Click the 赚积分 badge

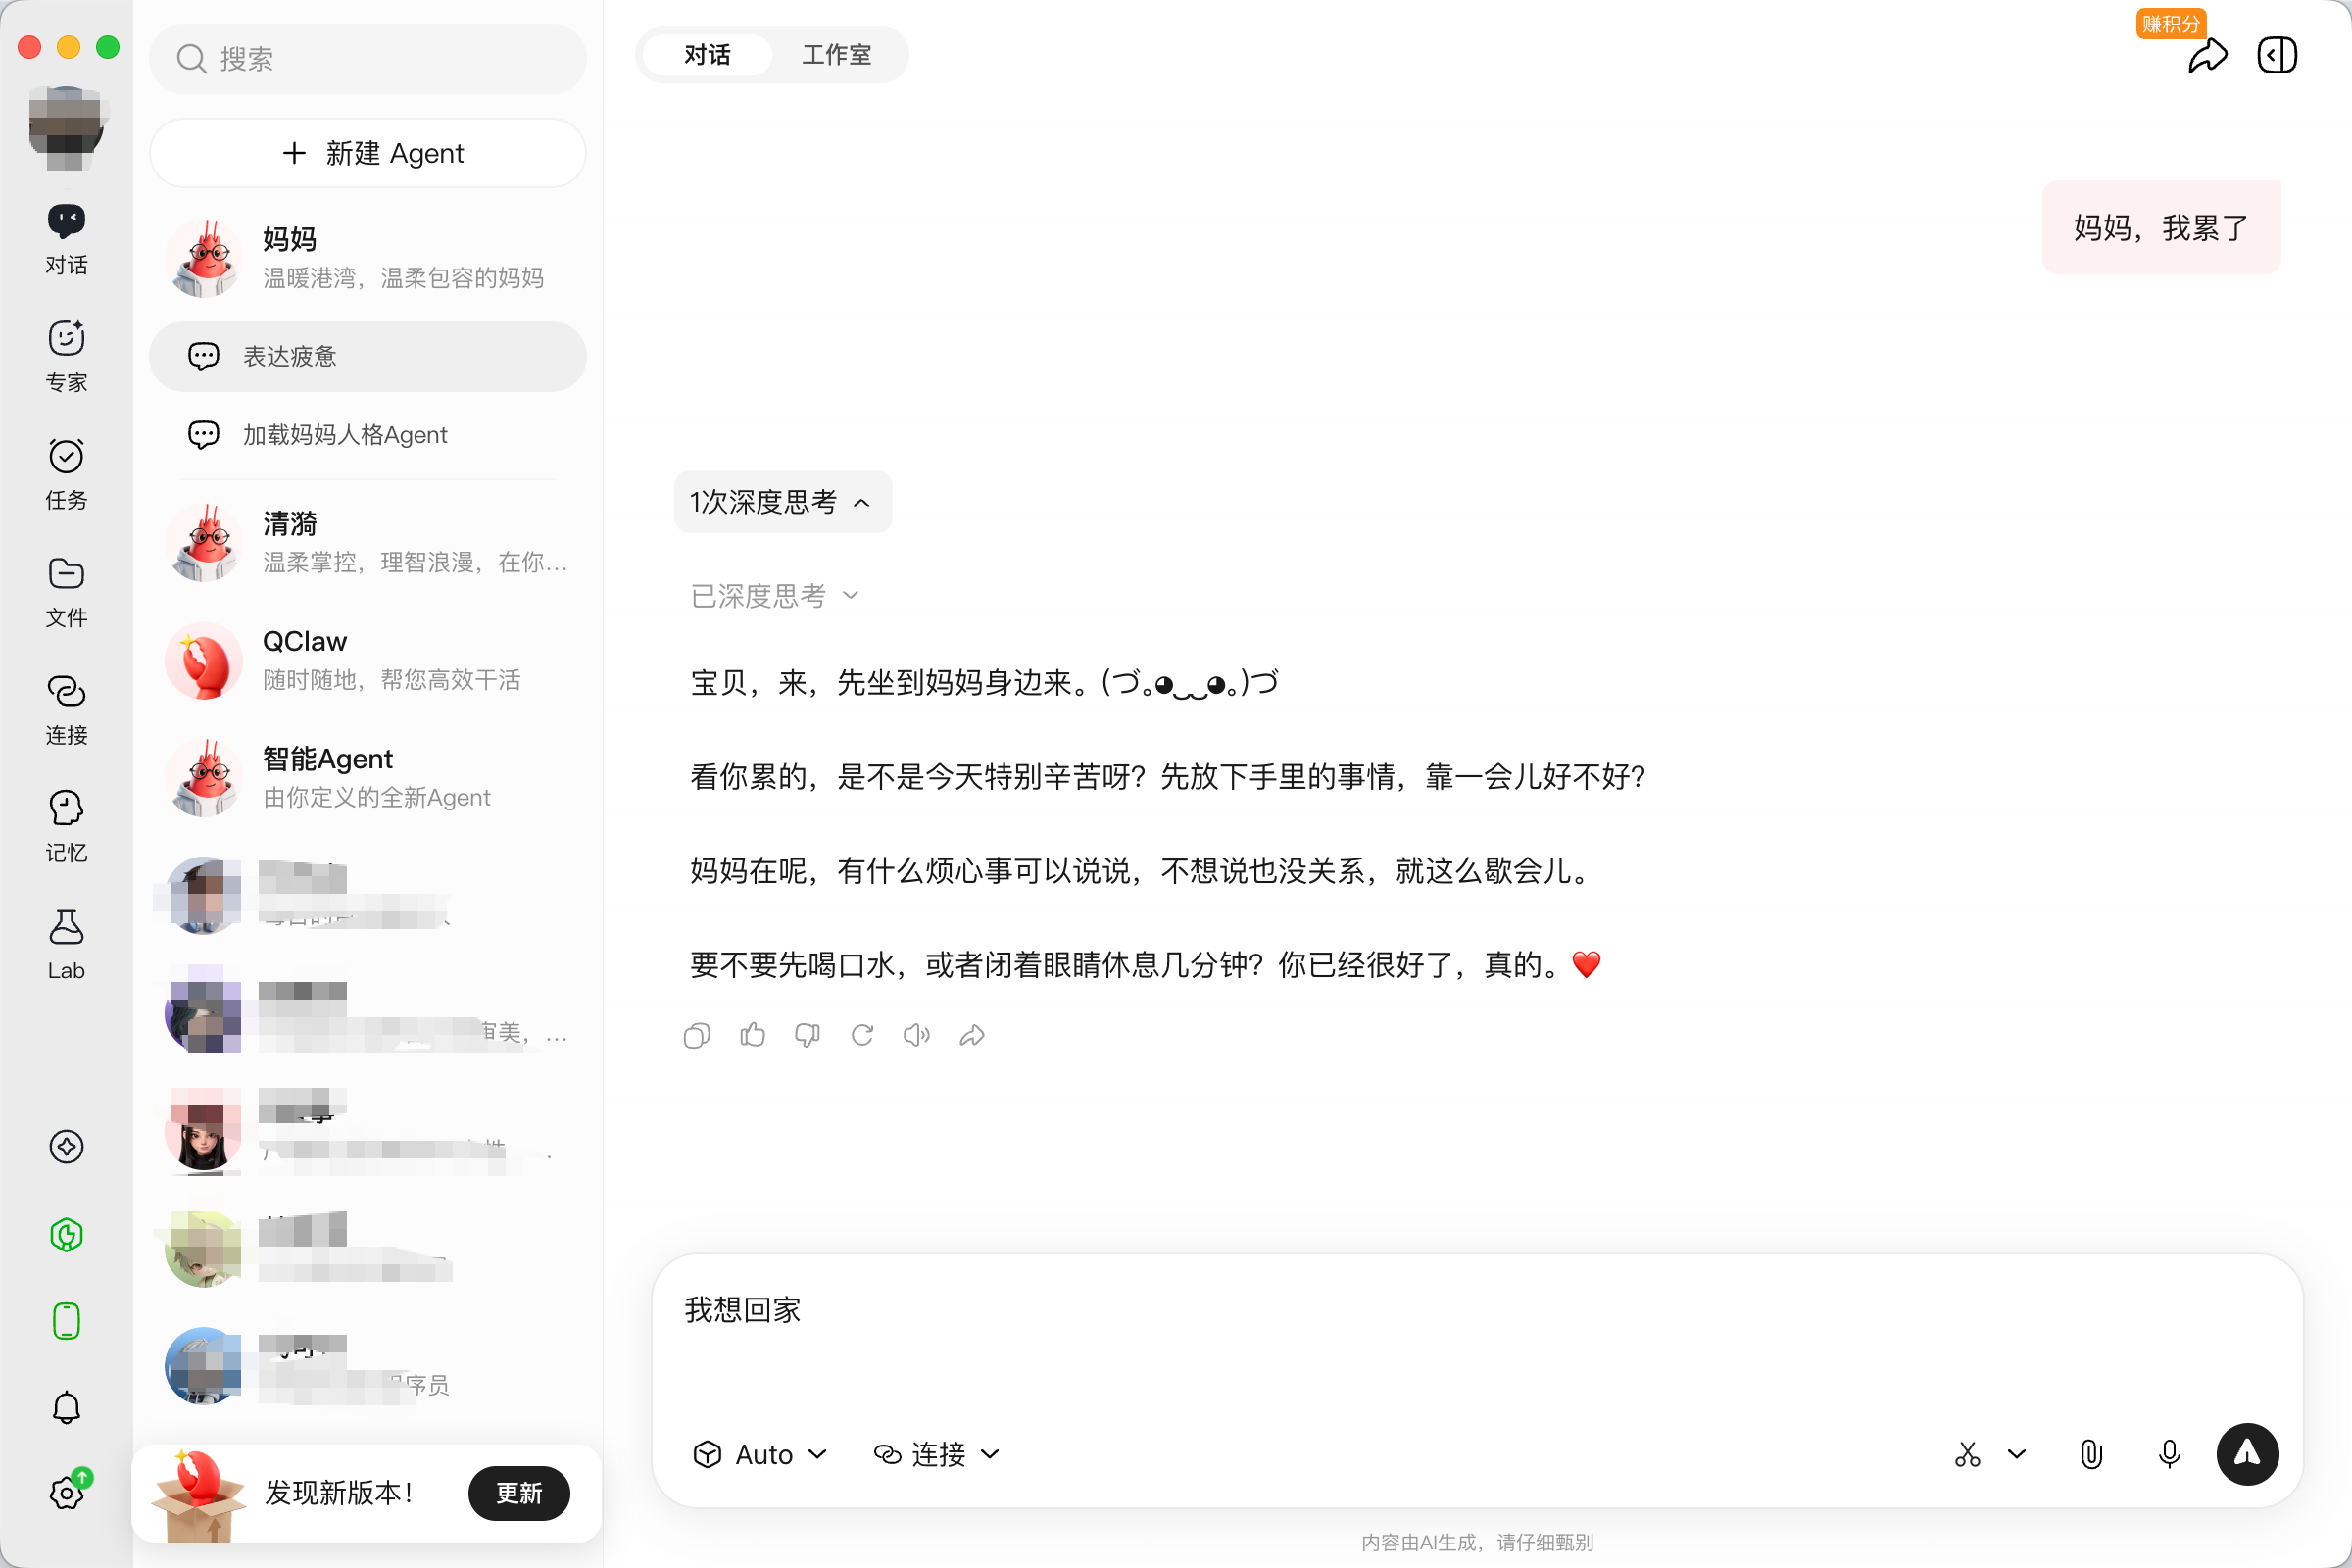2171,23
